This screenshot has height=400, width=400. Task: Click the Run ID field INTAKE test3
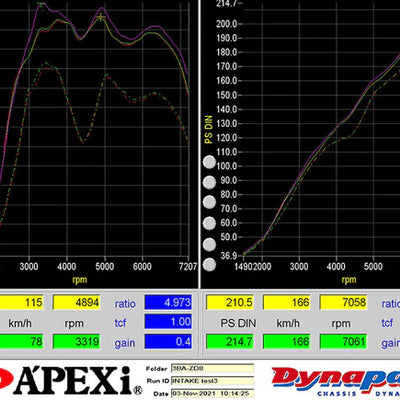click(x=213, y=381)
